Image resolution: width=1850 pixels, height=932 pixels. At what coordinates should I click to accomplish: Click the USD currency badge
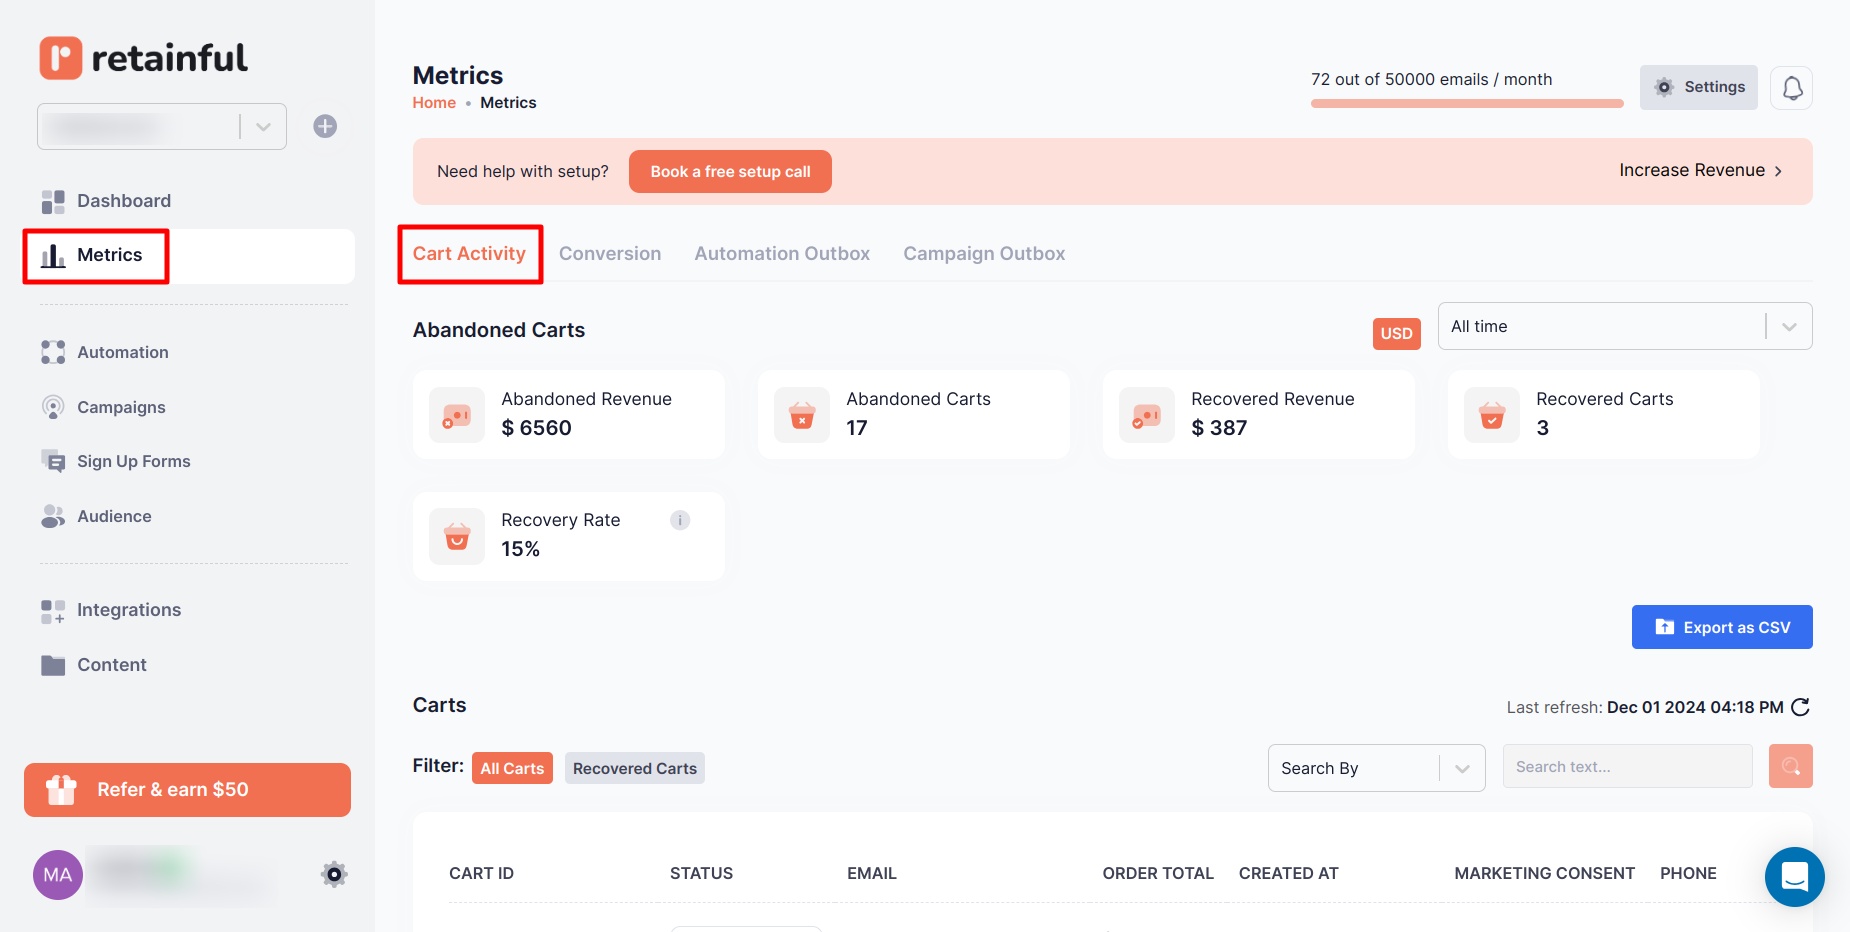coord(1396,333)
